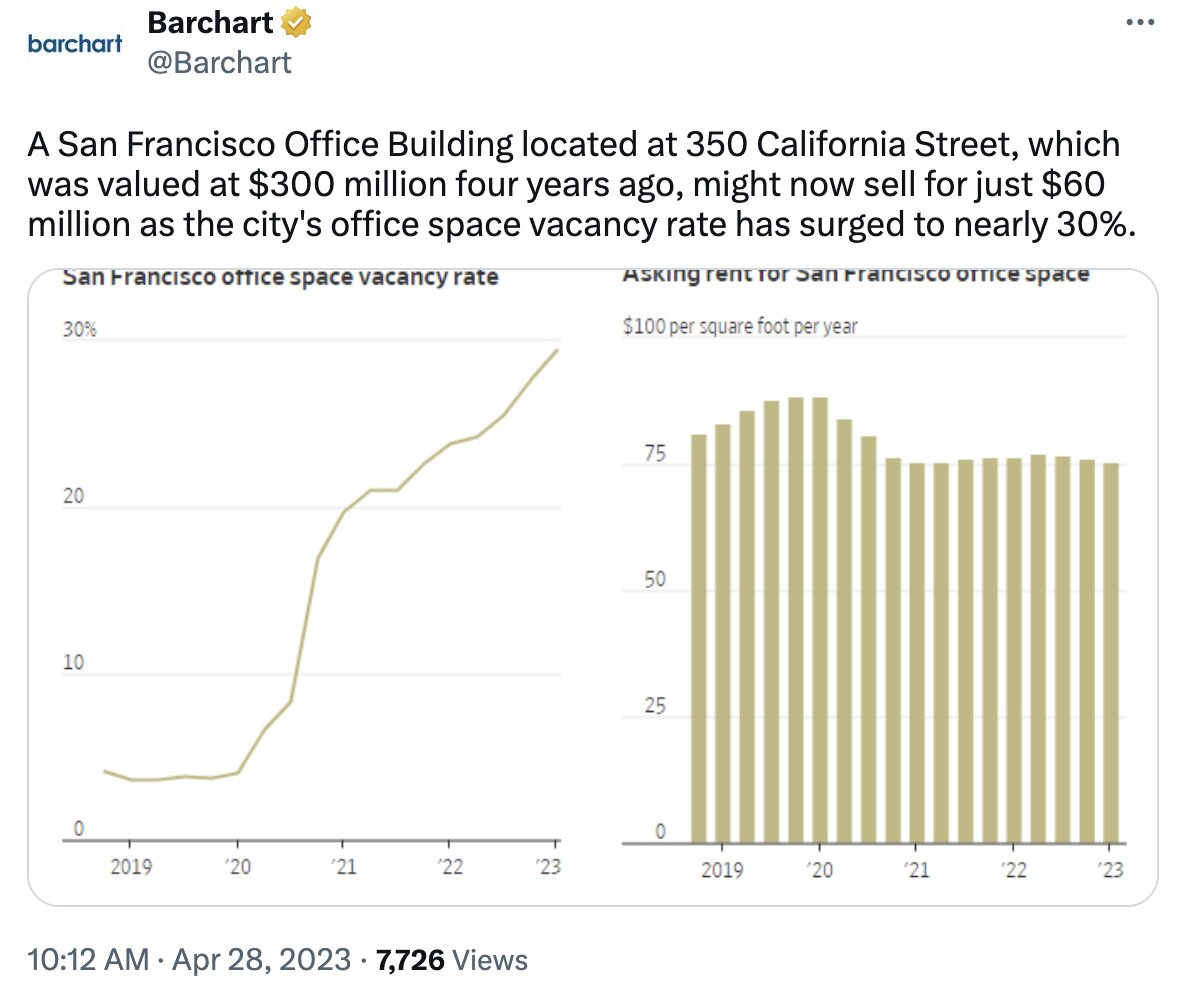The image size is (1188, 1002).
Task: Open the Barchart display name link
Action: click(211, 21)
